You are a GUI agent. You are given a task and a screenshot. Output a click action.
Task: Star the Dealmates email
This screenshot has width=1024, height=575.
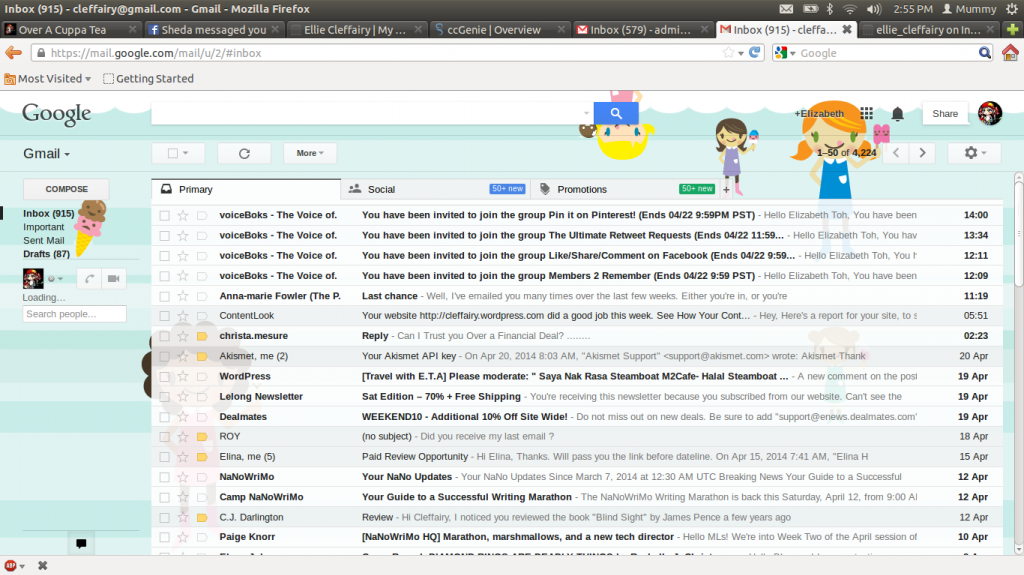point(183,417)
